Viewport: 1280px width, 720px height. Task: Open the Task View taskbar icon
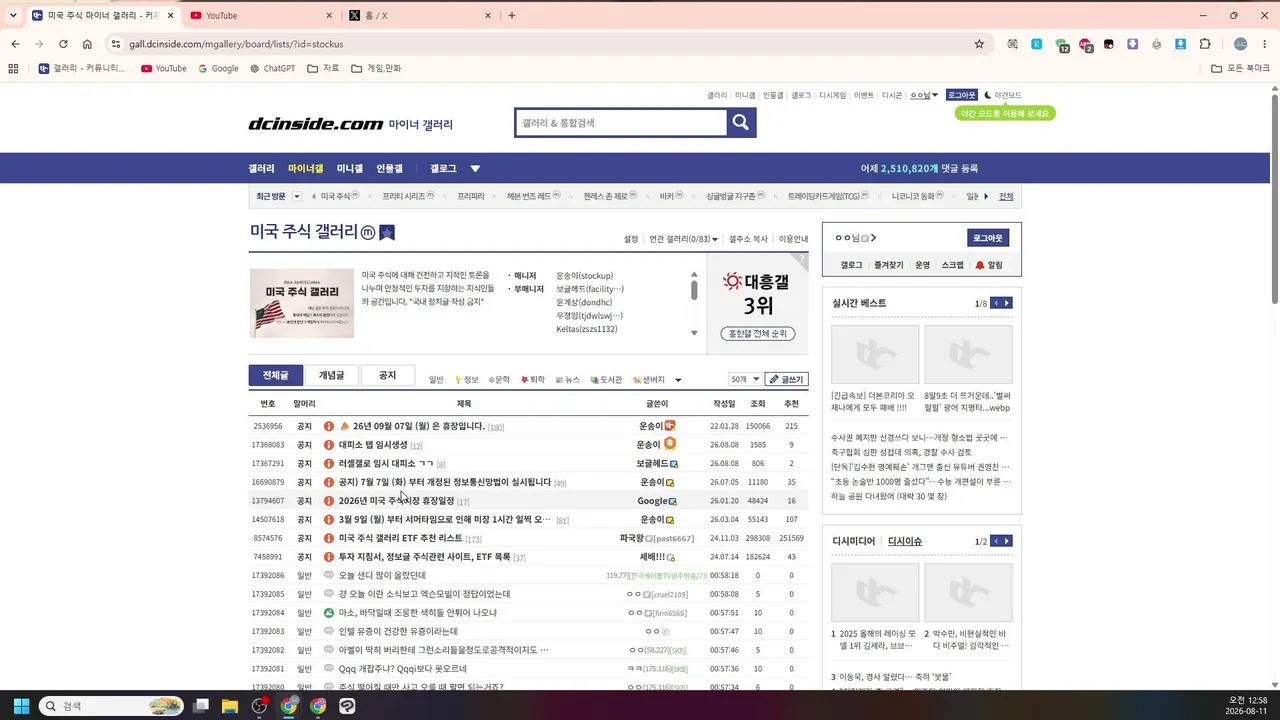pos(201,706)
